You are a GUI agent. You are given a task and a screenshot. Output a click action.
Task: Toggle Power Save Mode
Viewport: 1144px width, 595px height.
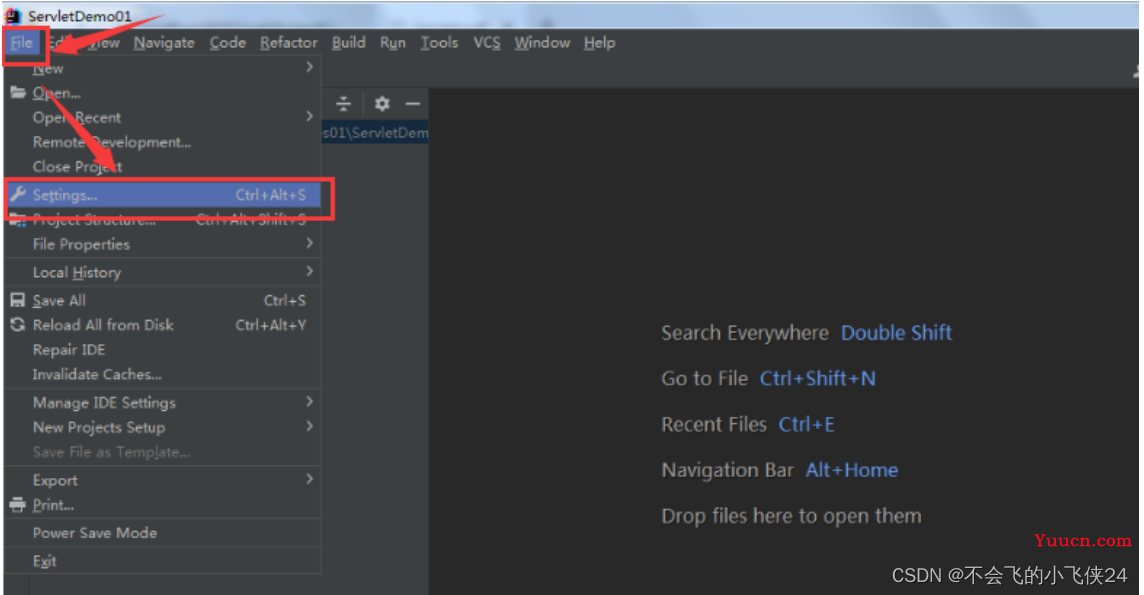[94, 533]
